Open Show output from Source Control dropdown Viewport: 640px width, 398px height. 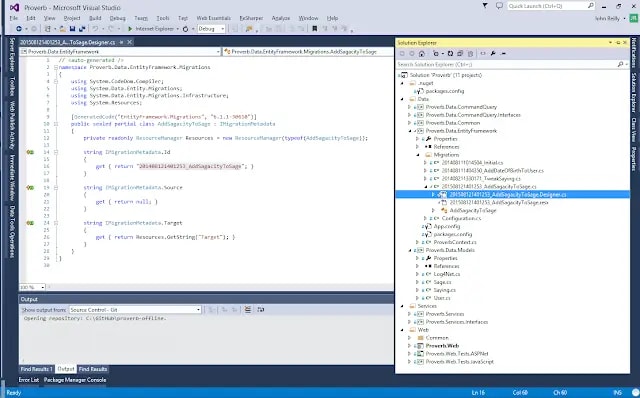click(135, 310)
